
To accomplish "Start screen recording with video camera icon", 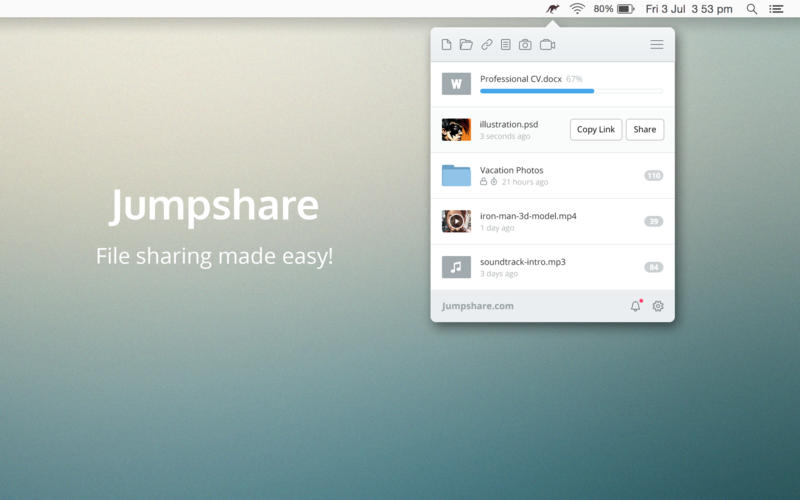I will click(x=547, y=45).
